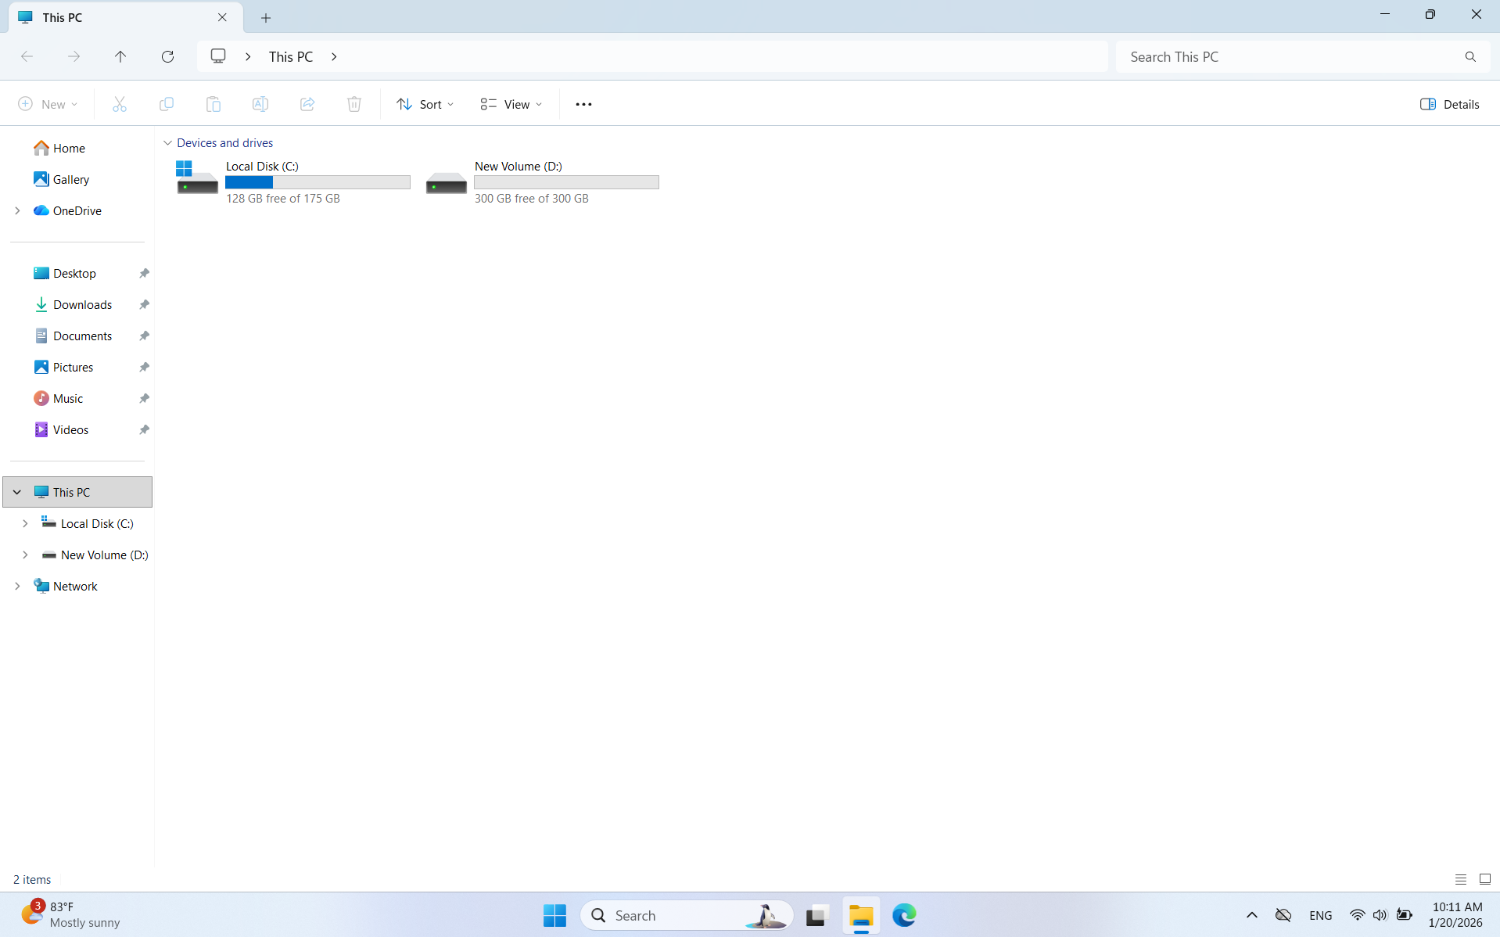Open Windows Start menu
This screenshot has width=1500, height=937.
pos(554,915)
